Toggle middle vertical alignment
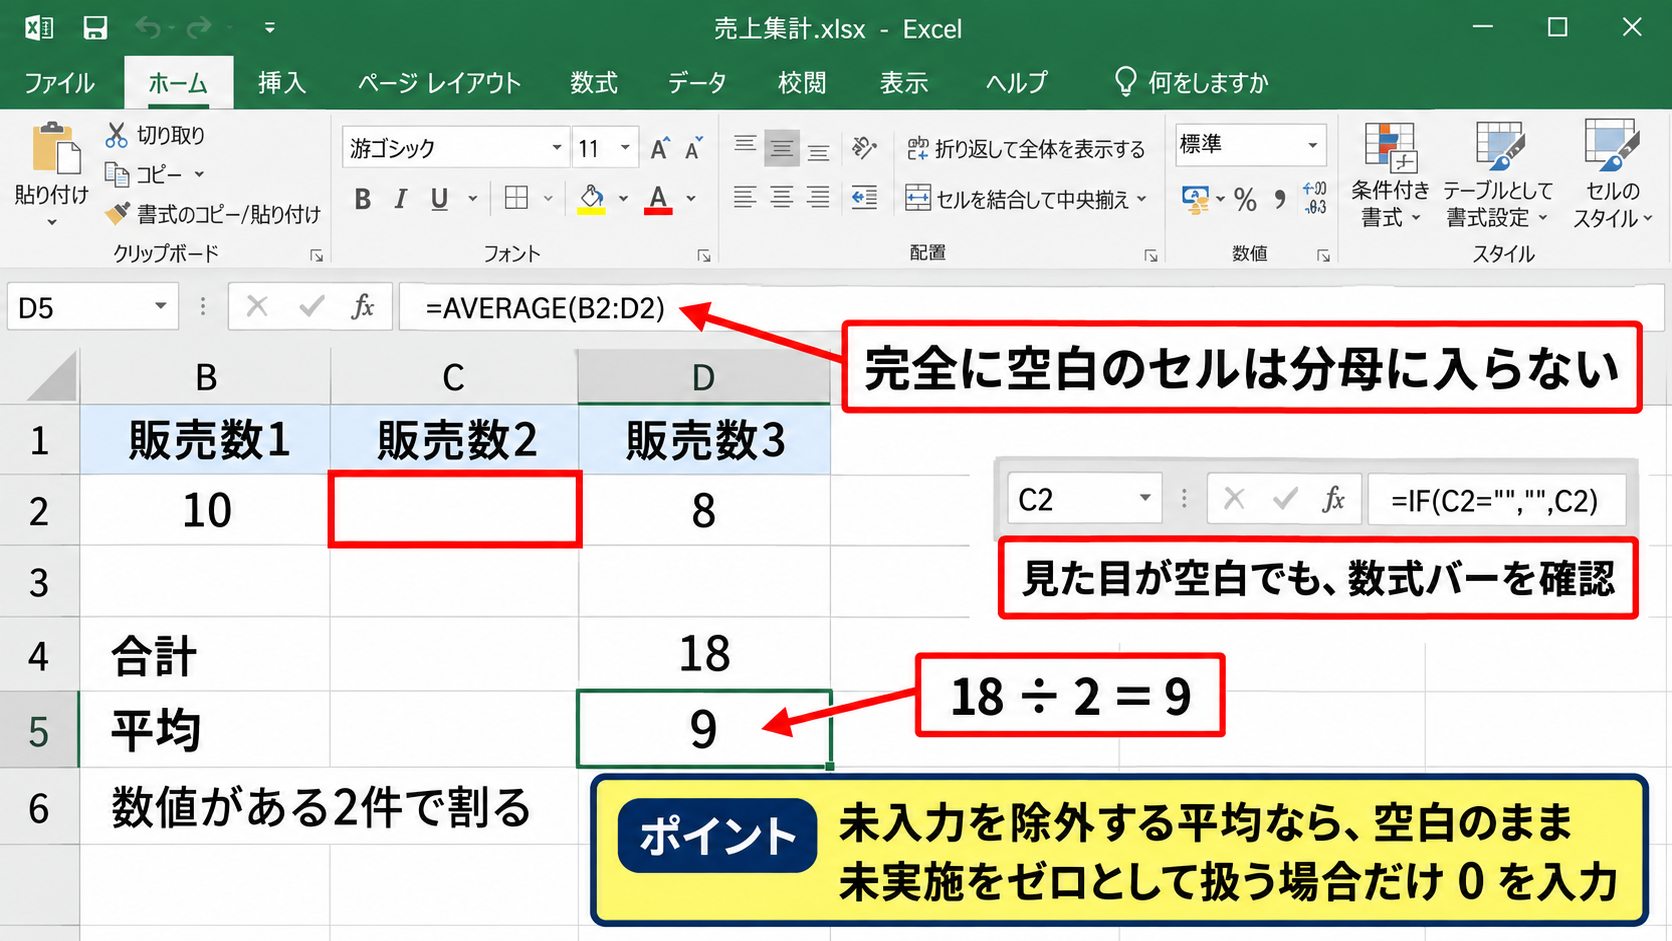 (x=781, y=149)
